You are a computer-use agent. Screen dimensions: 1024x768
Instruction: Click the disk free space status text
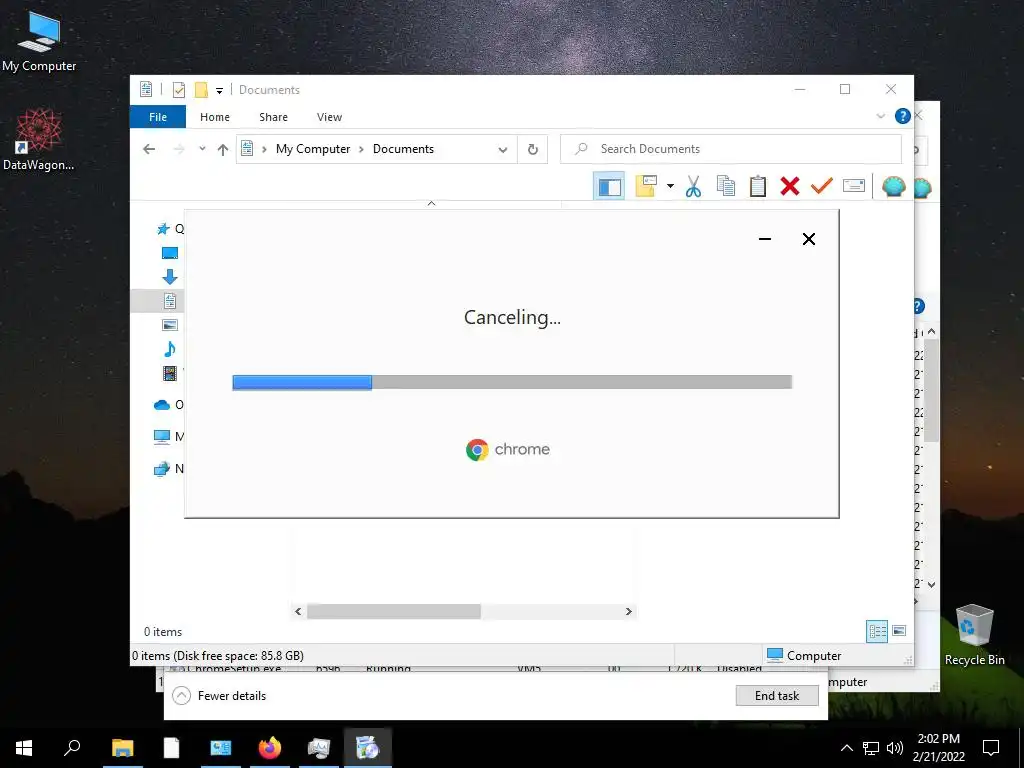(x=218, y=656)
